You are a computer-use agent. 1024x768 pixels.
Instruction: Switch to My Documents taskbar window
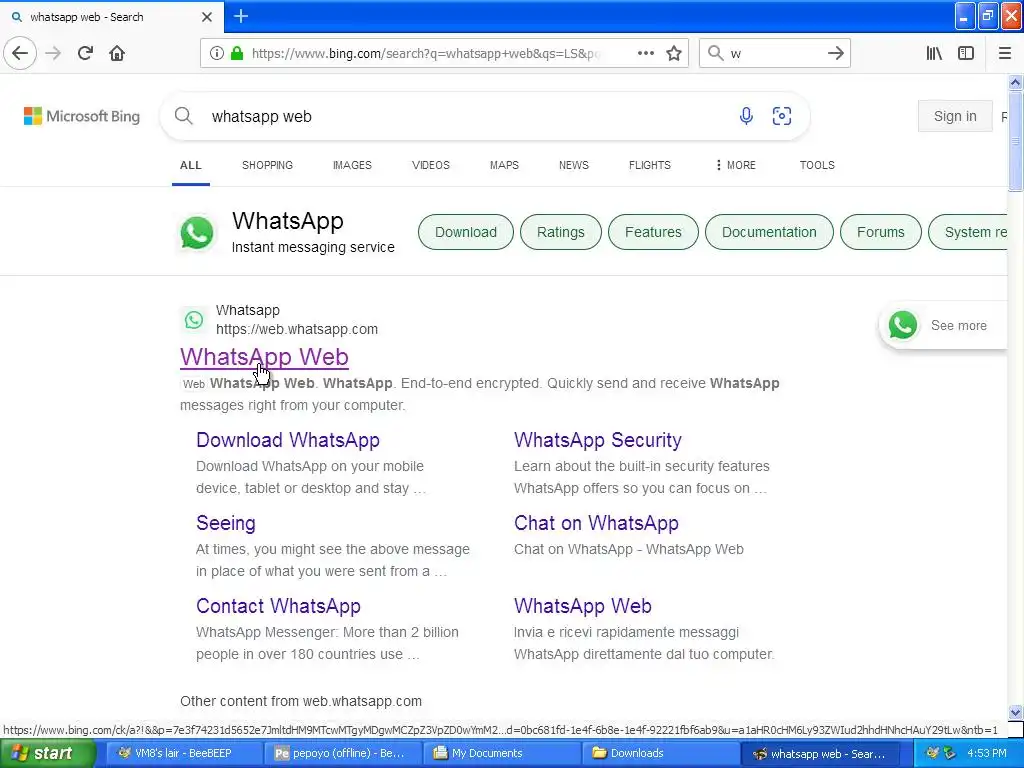coord(502,753)
